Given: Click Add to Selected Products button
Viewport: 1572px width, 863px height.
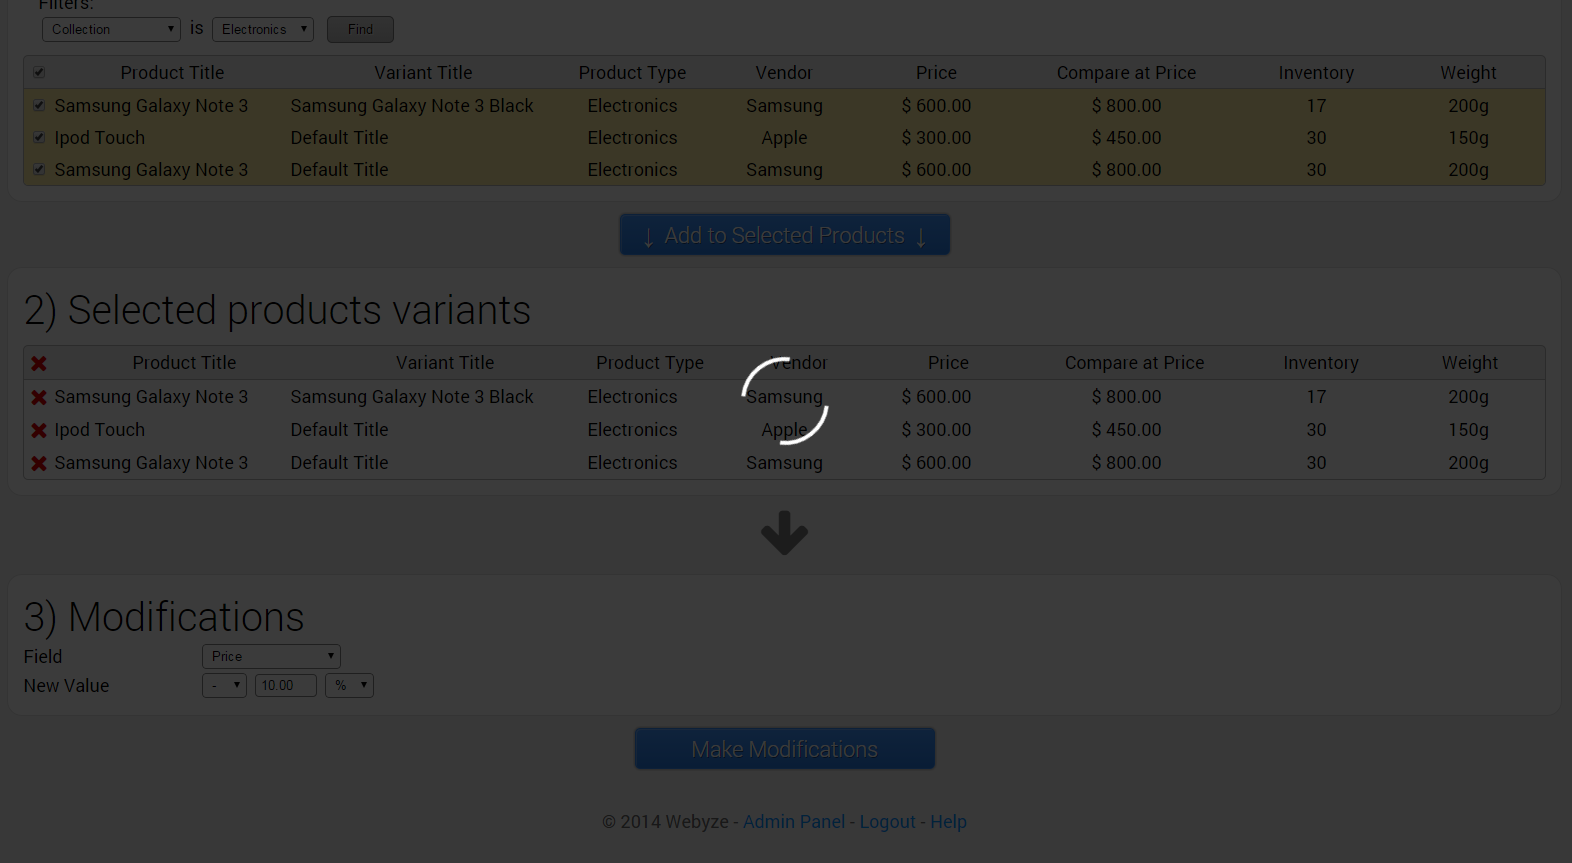Looking at the screenshot, I should (x=785, y=235).
